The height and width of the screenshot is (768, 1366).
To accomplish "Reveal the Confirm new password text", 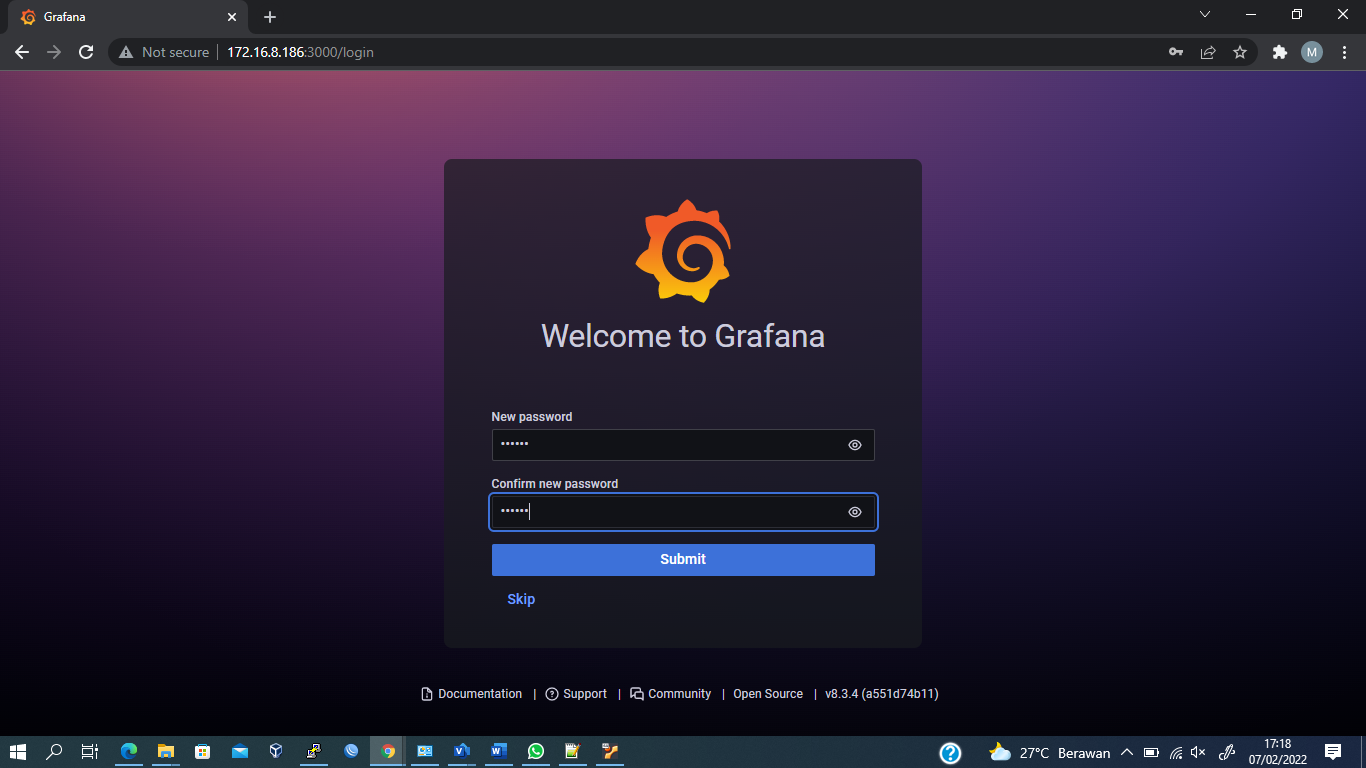I will coord(854,512).
